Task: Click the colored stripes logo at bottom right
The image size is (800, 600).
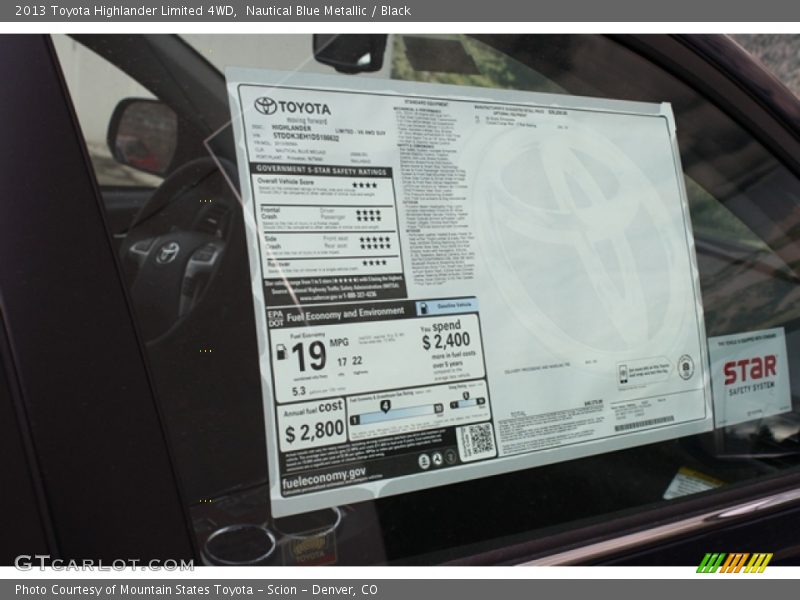Action: (x=734, y=562)
